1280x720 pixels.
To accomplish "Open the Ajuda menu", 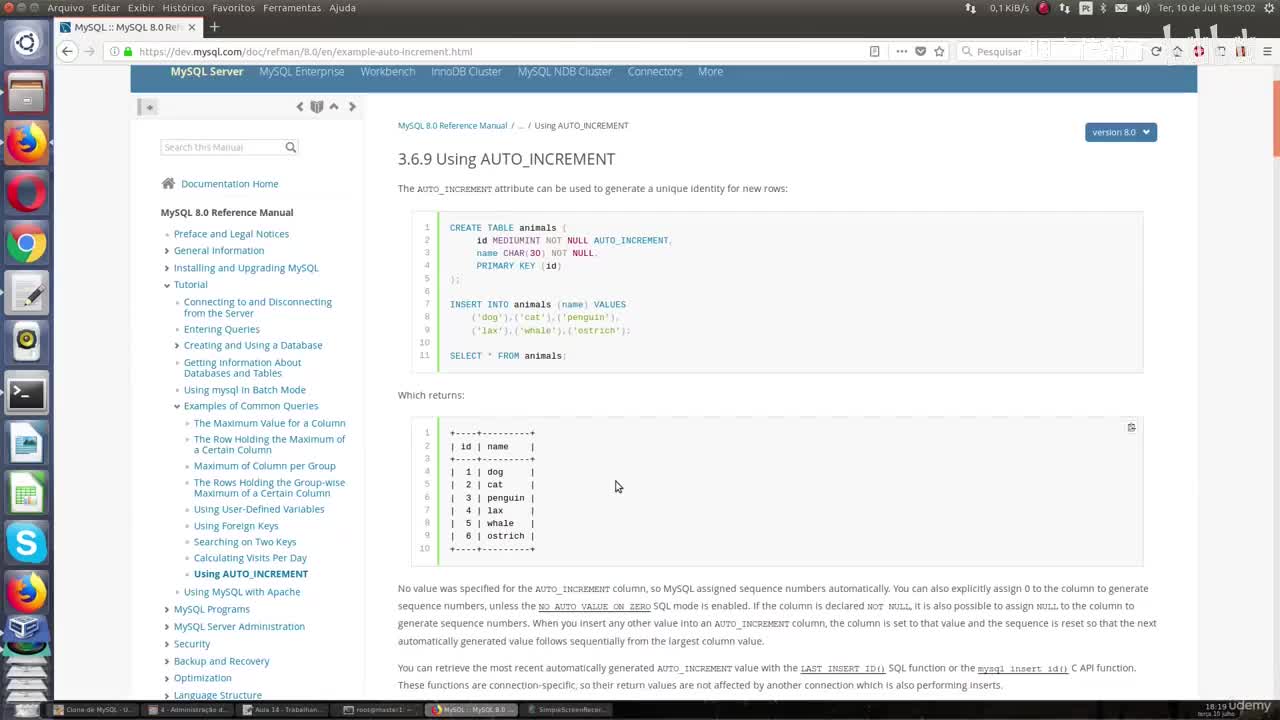I will pyautogui.click(x=342, y=8).
